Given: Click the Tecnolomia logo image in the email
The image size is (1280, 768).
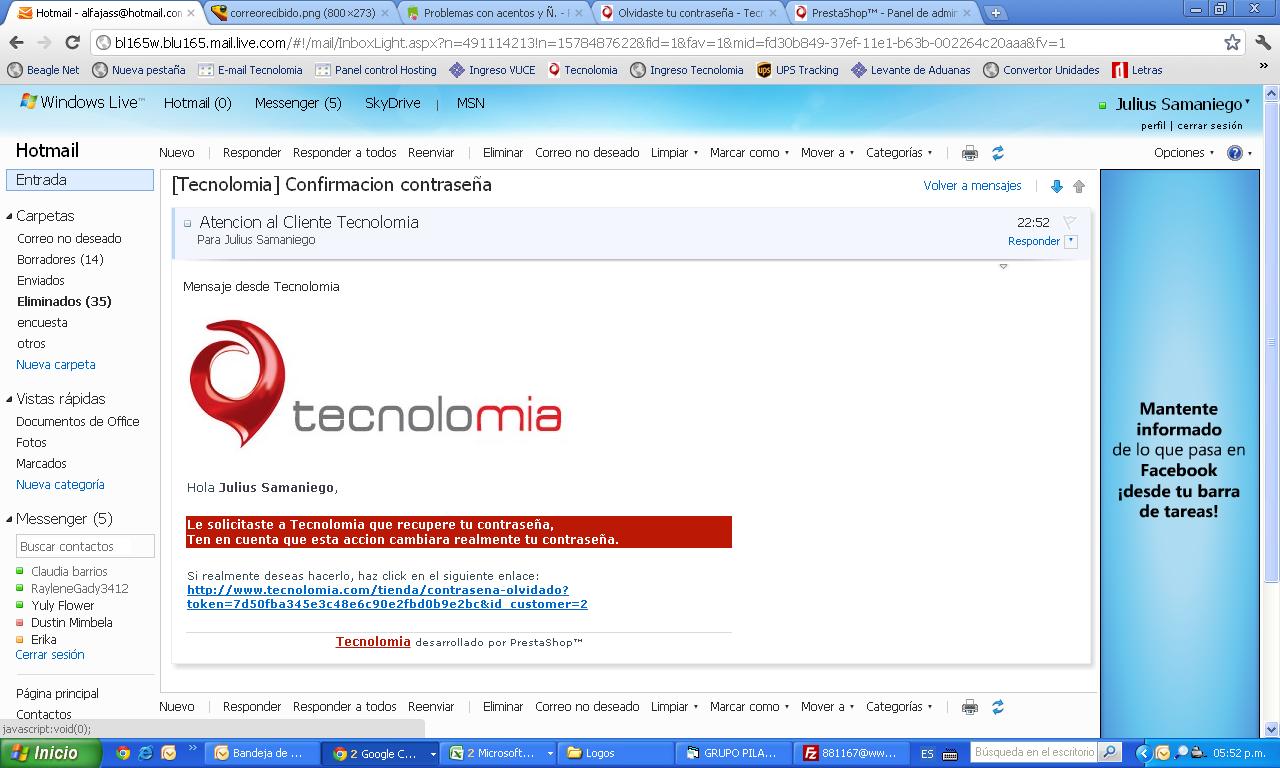Looking at the screenshot, I should click(375, 383).
